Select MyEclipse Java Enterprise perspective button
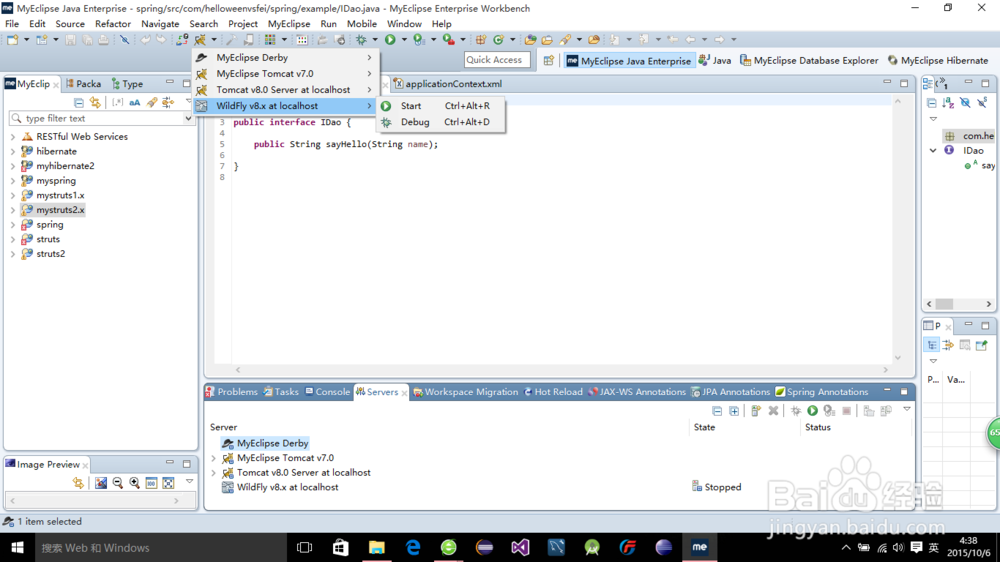 click(629, 61)
